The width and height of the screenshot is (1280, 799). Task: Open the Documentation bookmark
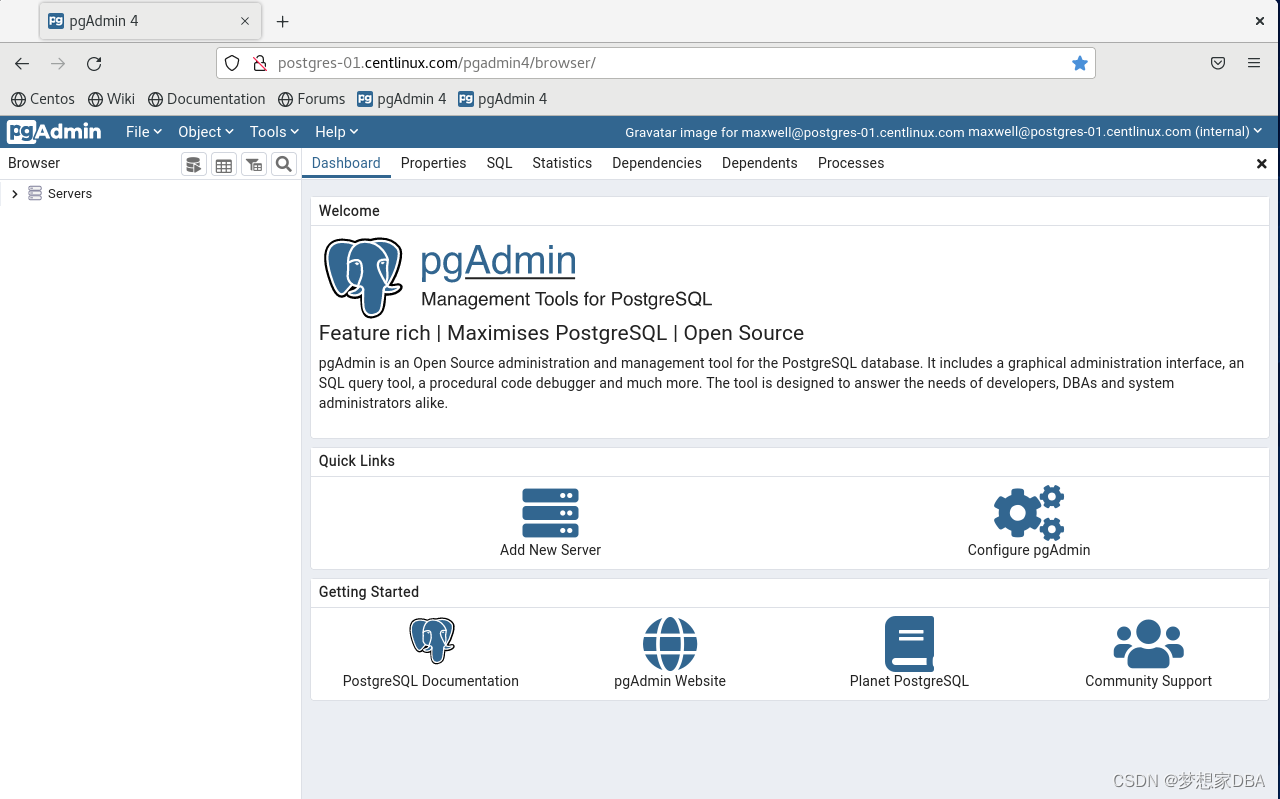206,99
